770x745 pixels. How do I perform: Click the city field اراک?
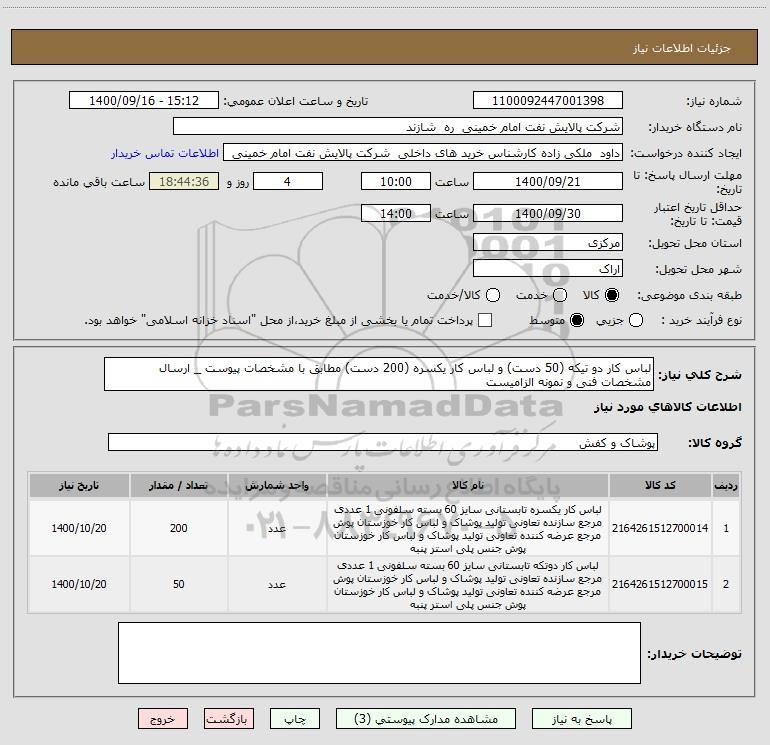pos(548,268)
